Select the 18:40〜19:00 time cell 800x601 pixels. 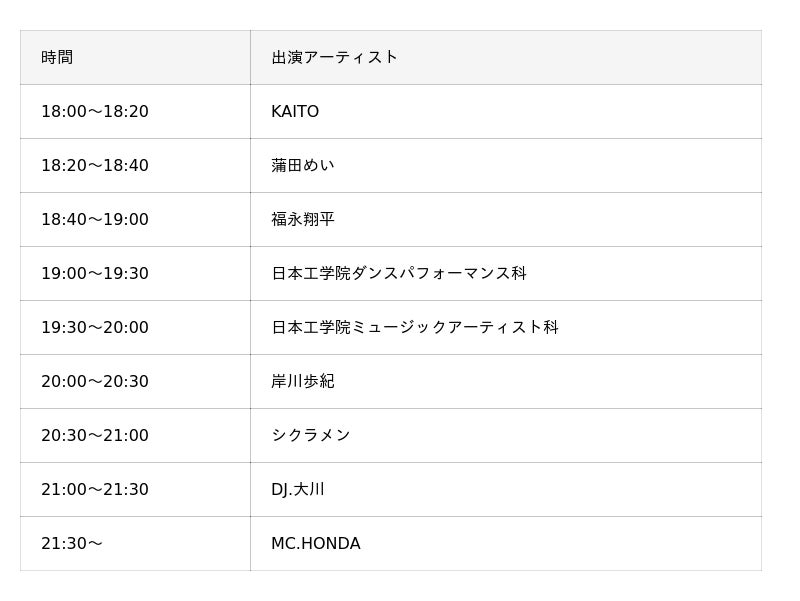pyautogui.click(x=95, y=219)
